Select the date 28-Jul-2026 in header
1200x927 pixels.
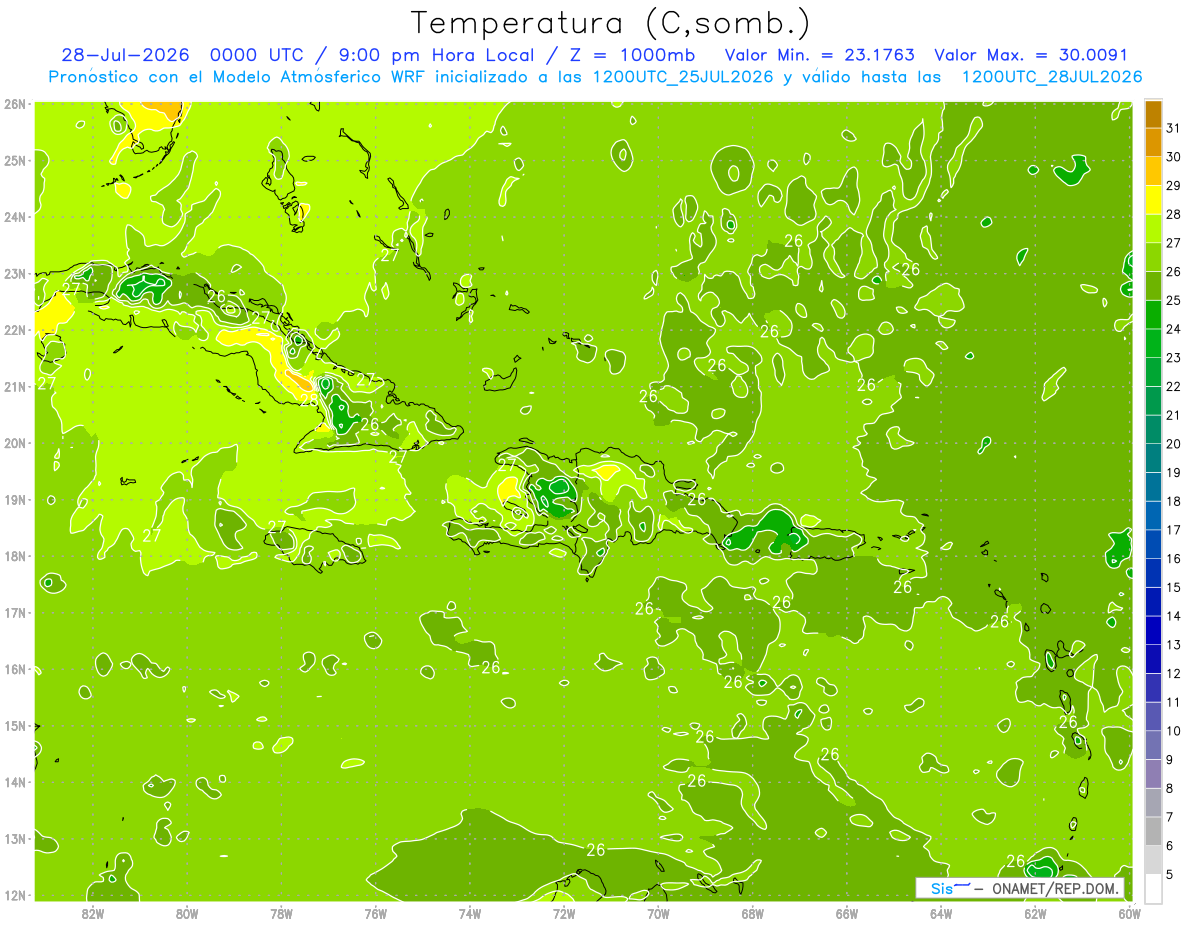(125, 55)
